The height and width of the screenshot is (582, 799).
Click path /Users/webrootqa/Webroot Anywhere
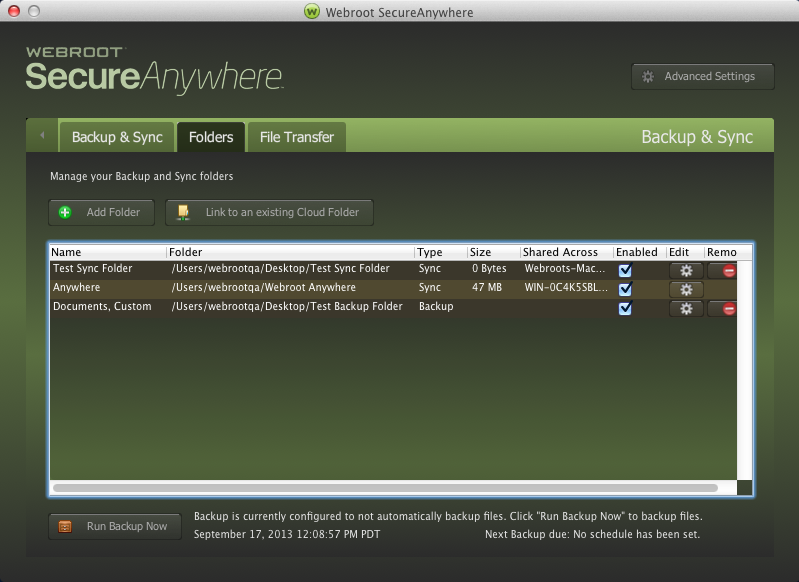pyautogui.click(x=263, y=287)
